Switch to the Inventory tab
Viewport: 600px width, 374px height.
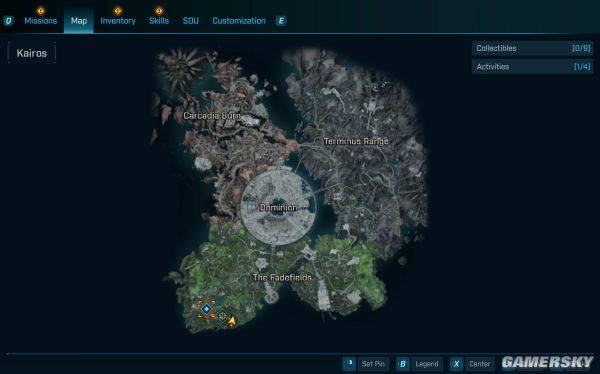tap(118, 21)
